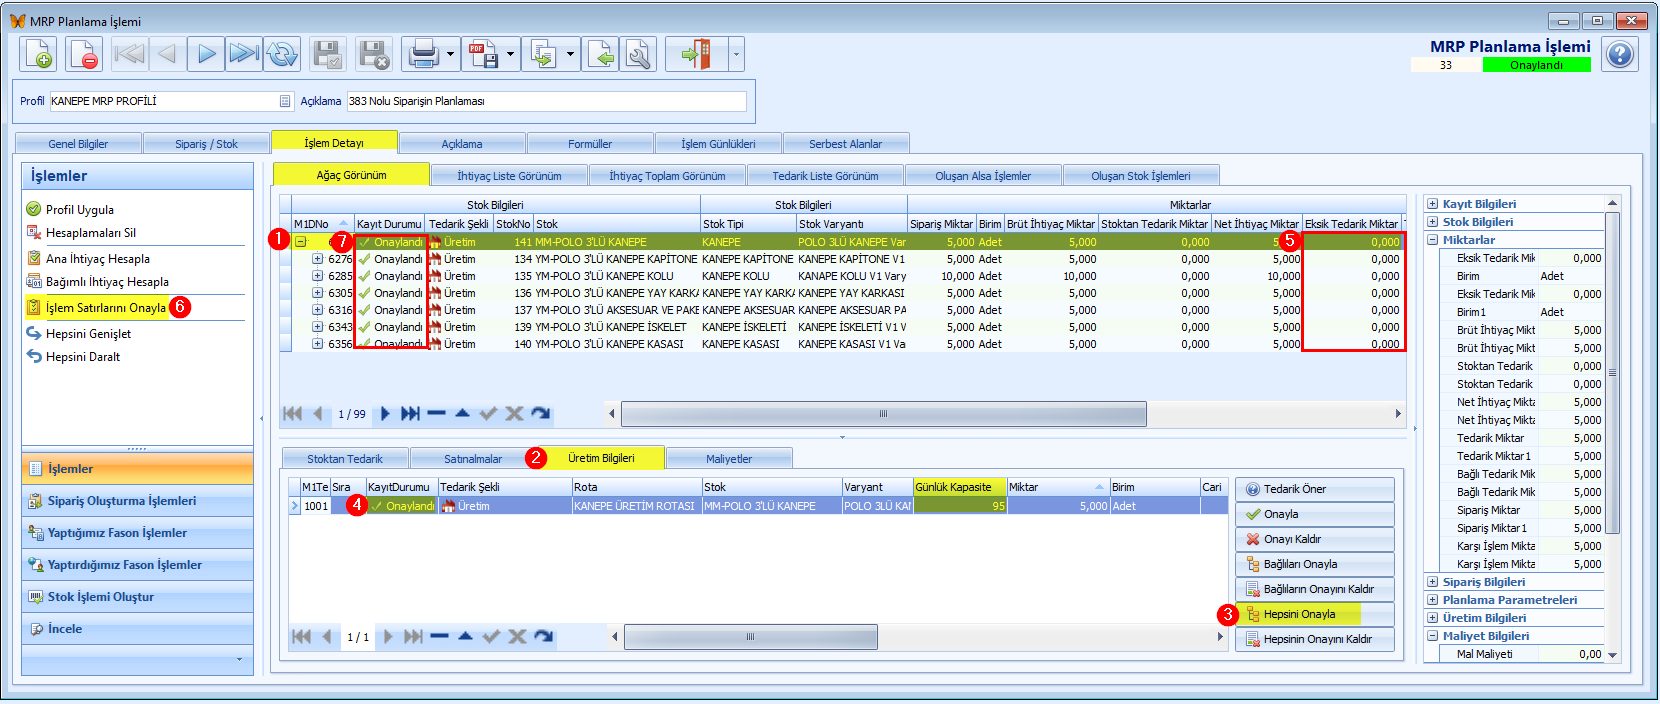This screenshot has width=1660, height=704.
Task: Click the copy document icon in toolbar
Action: [x=543, y=54]
